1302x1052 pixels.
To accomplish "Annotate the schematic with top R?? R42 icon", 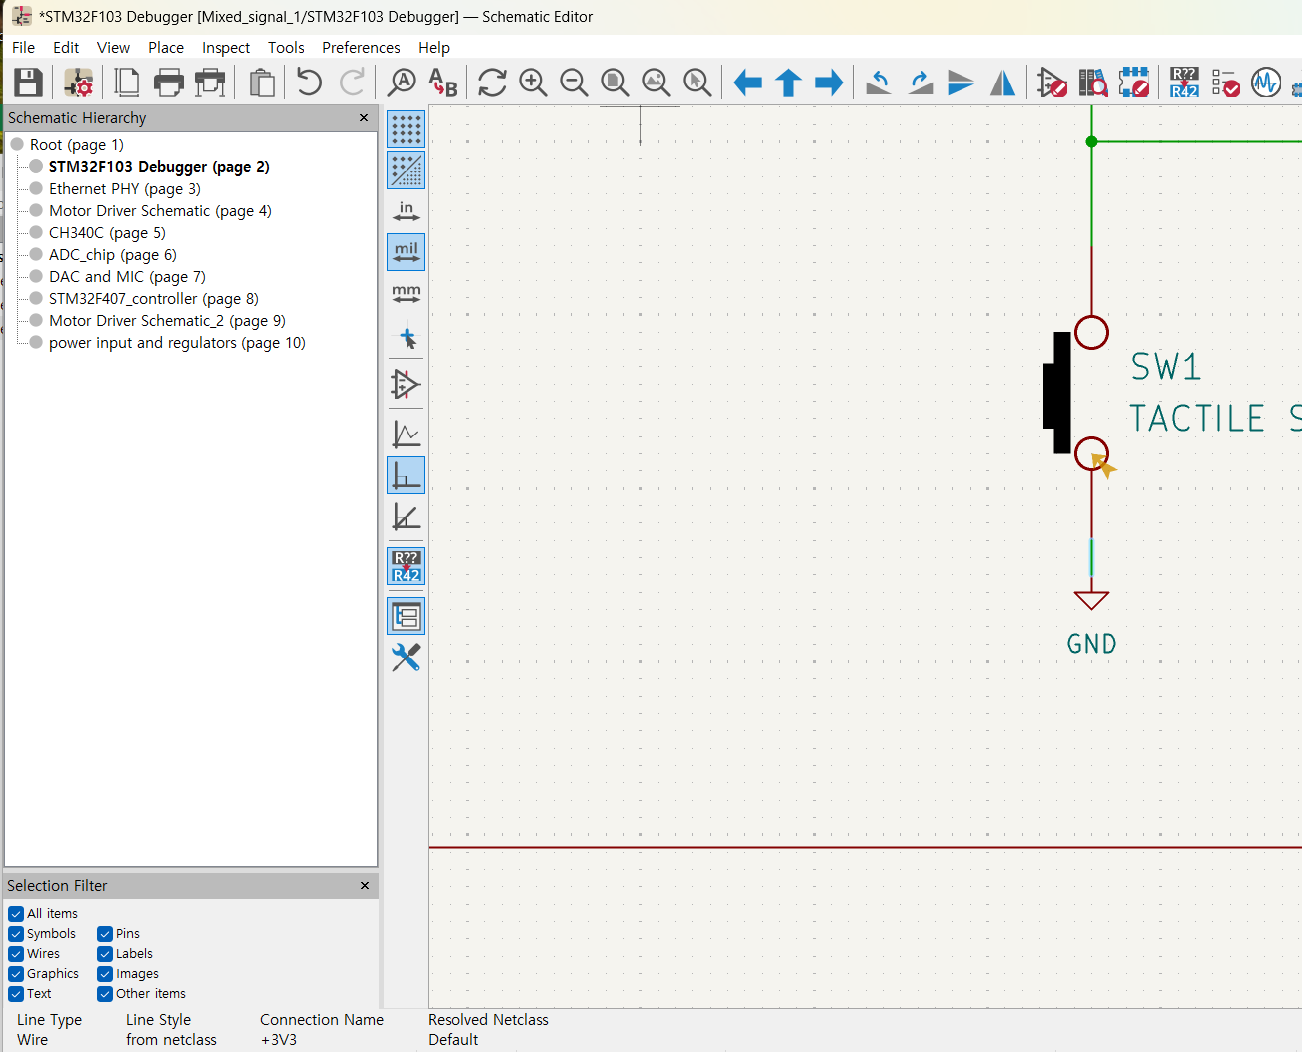I will (1184, 82).
